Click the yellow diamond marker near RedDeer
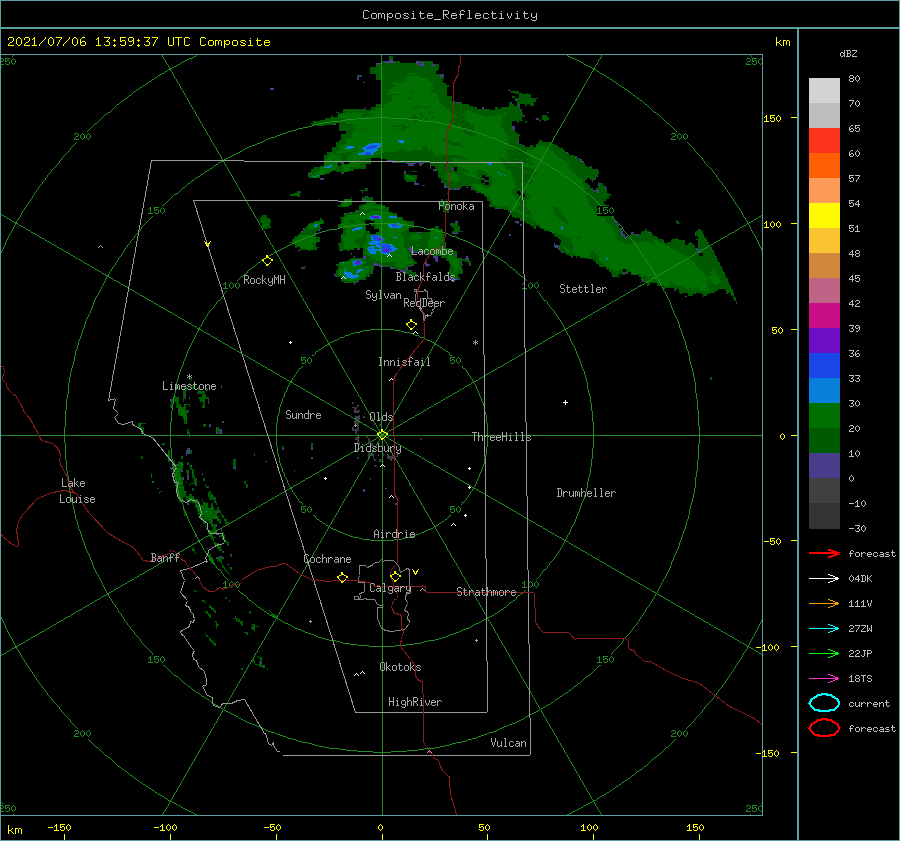 pos(411,325)
